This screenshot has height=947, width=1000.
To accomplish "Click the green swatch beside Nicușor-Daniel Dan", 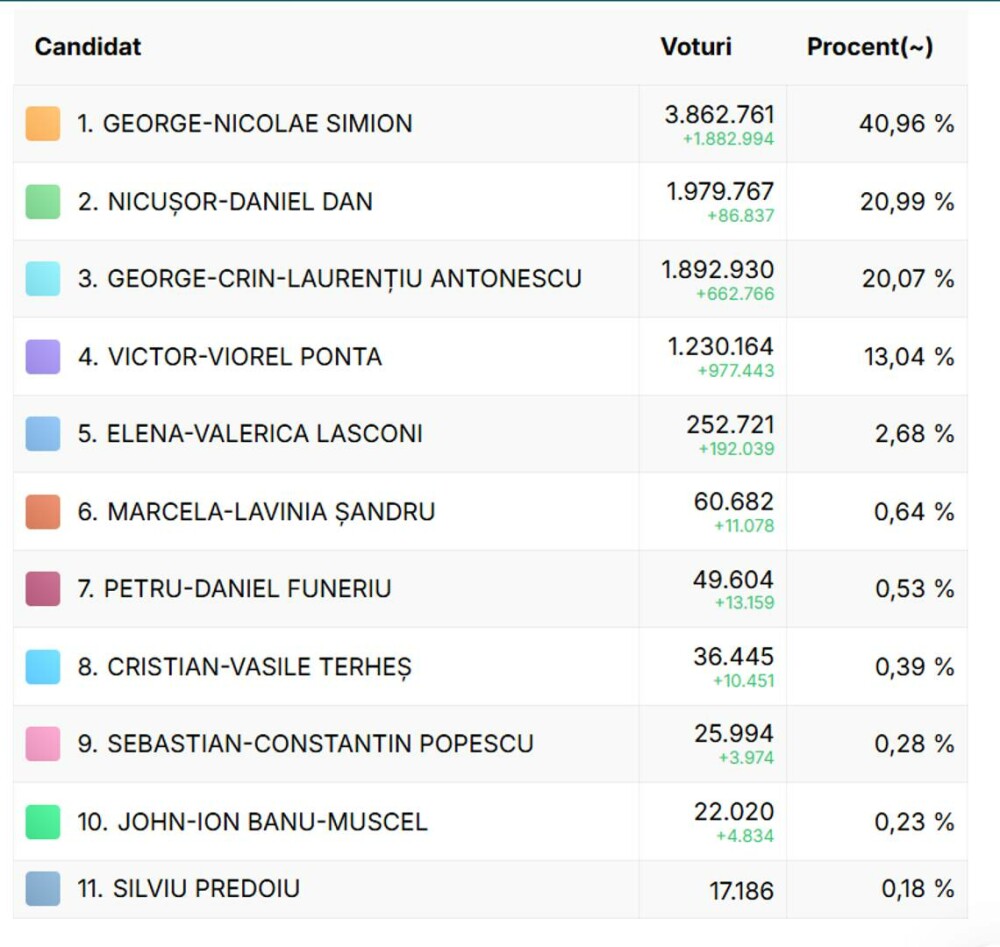I will 43,201.
